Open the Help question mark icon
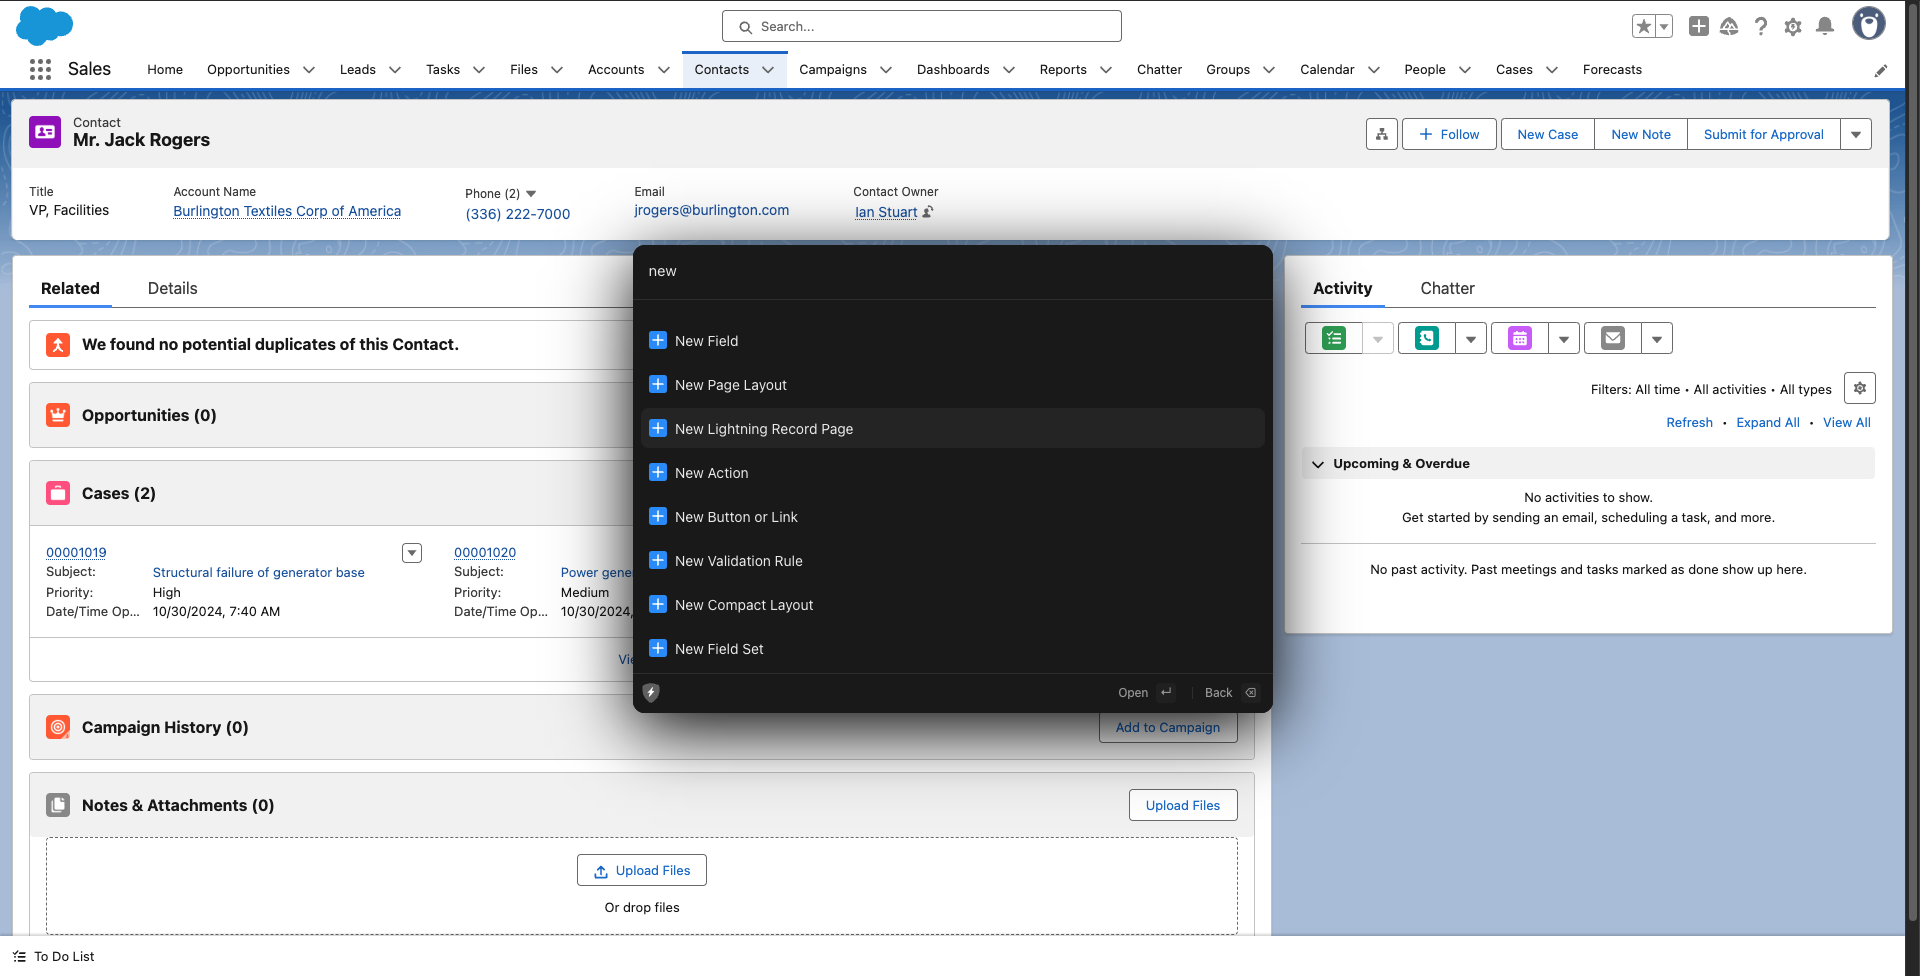 (x=1761, y=26)
